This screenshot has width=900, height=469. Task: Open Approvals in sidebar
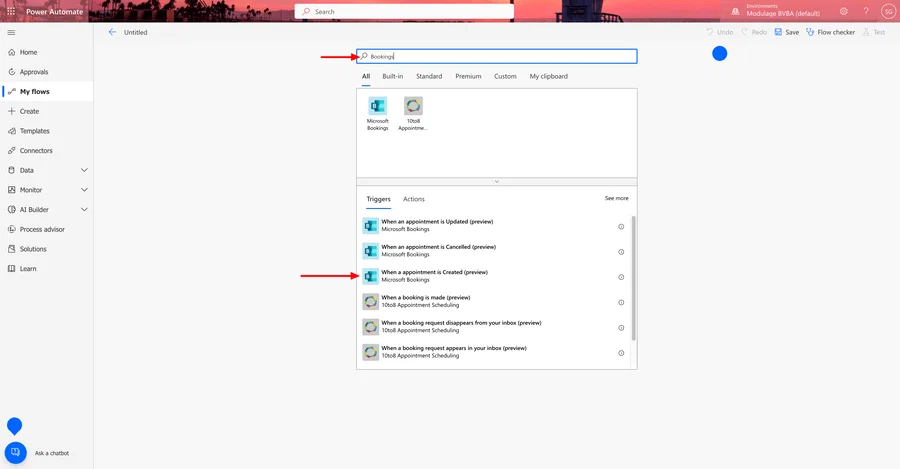click(x=46, y=72)
